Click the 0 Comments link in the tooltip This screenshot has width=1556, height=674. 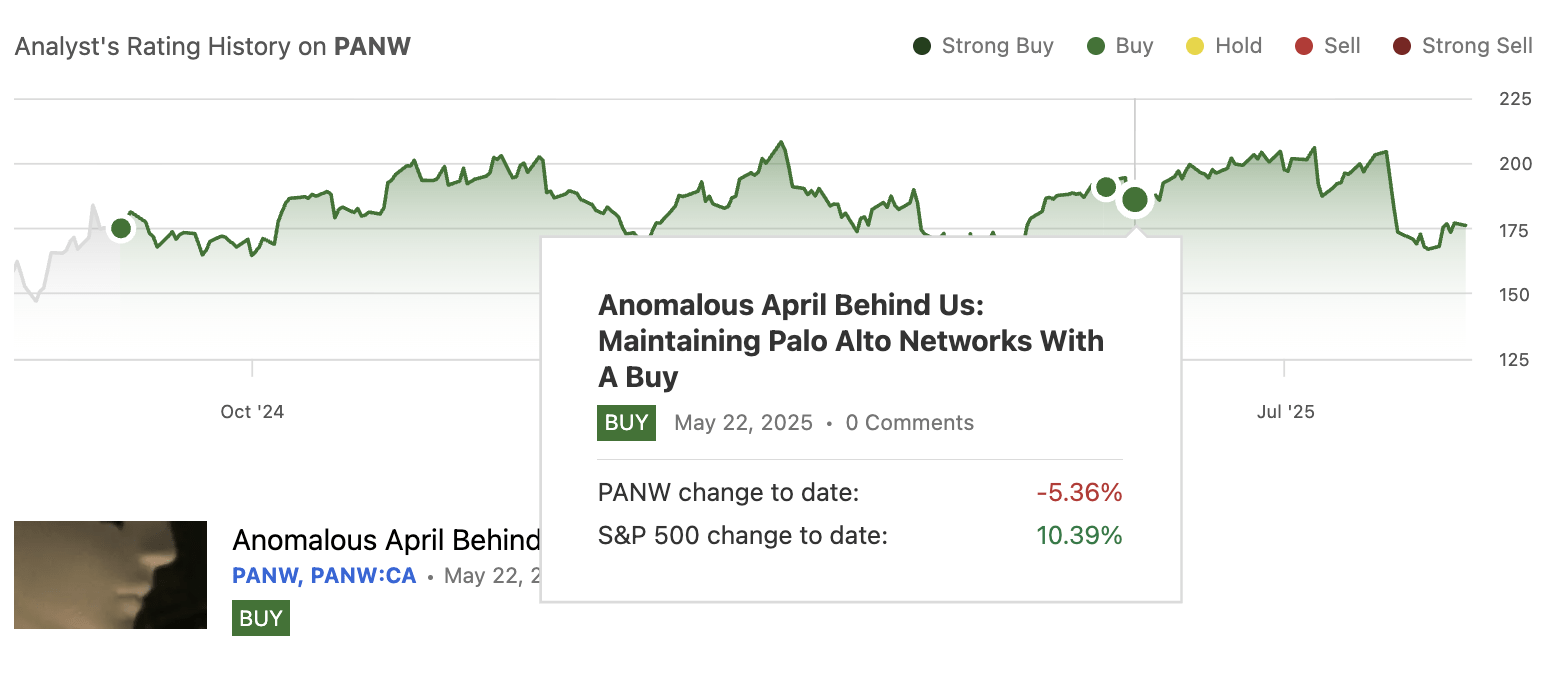tap(909, 422)
